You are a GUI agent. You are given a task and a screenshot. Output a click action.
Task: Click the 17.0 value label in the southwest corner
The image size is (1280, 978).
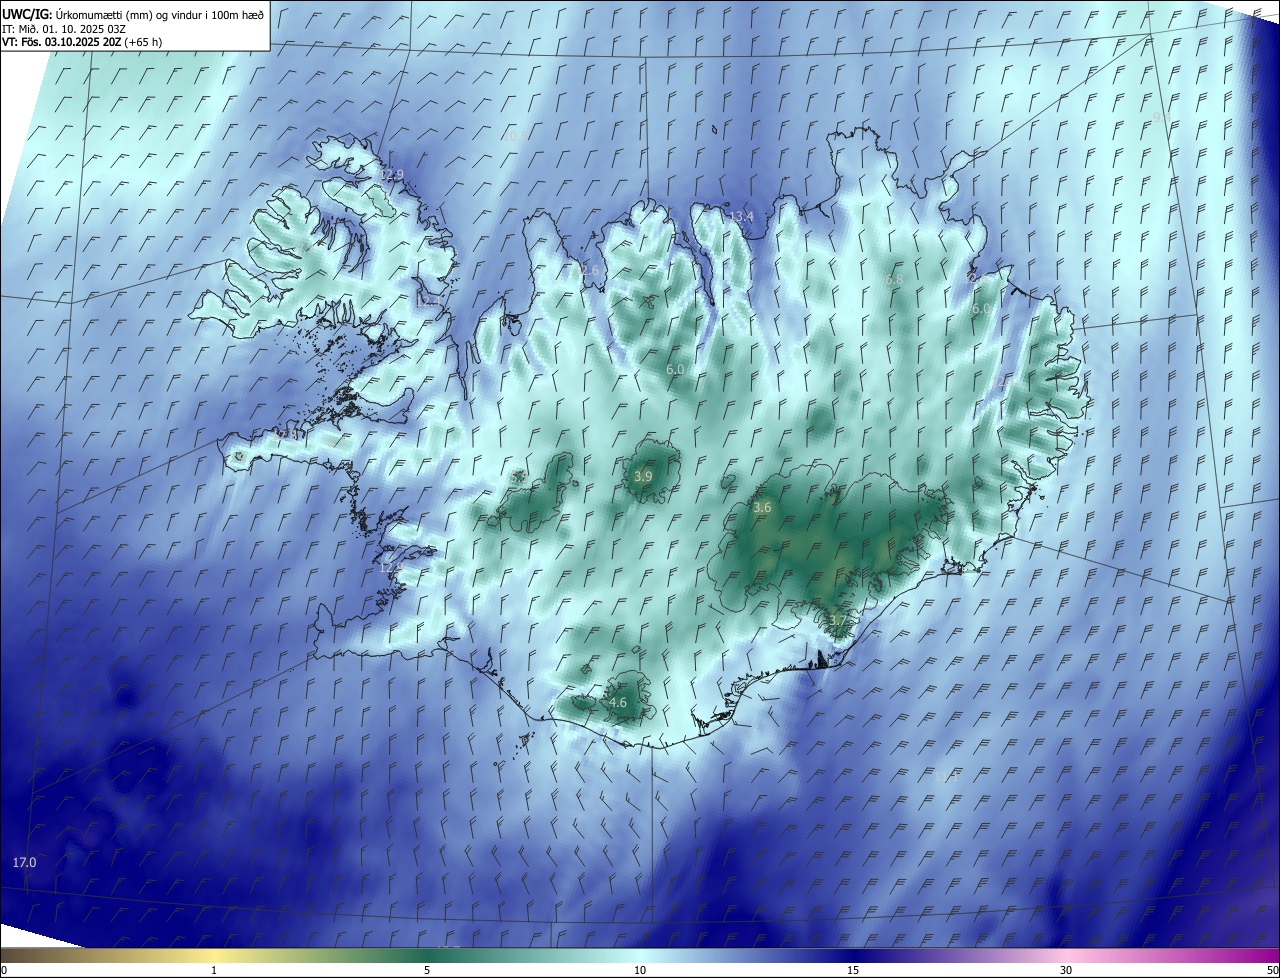[24, 862]
